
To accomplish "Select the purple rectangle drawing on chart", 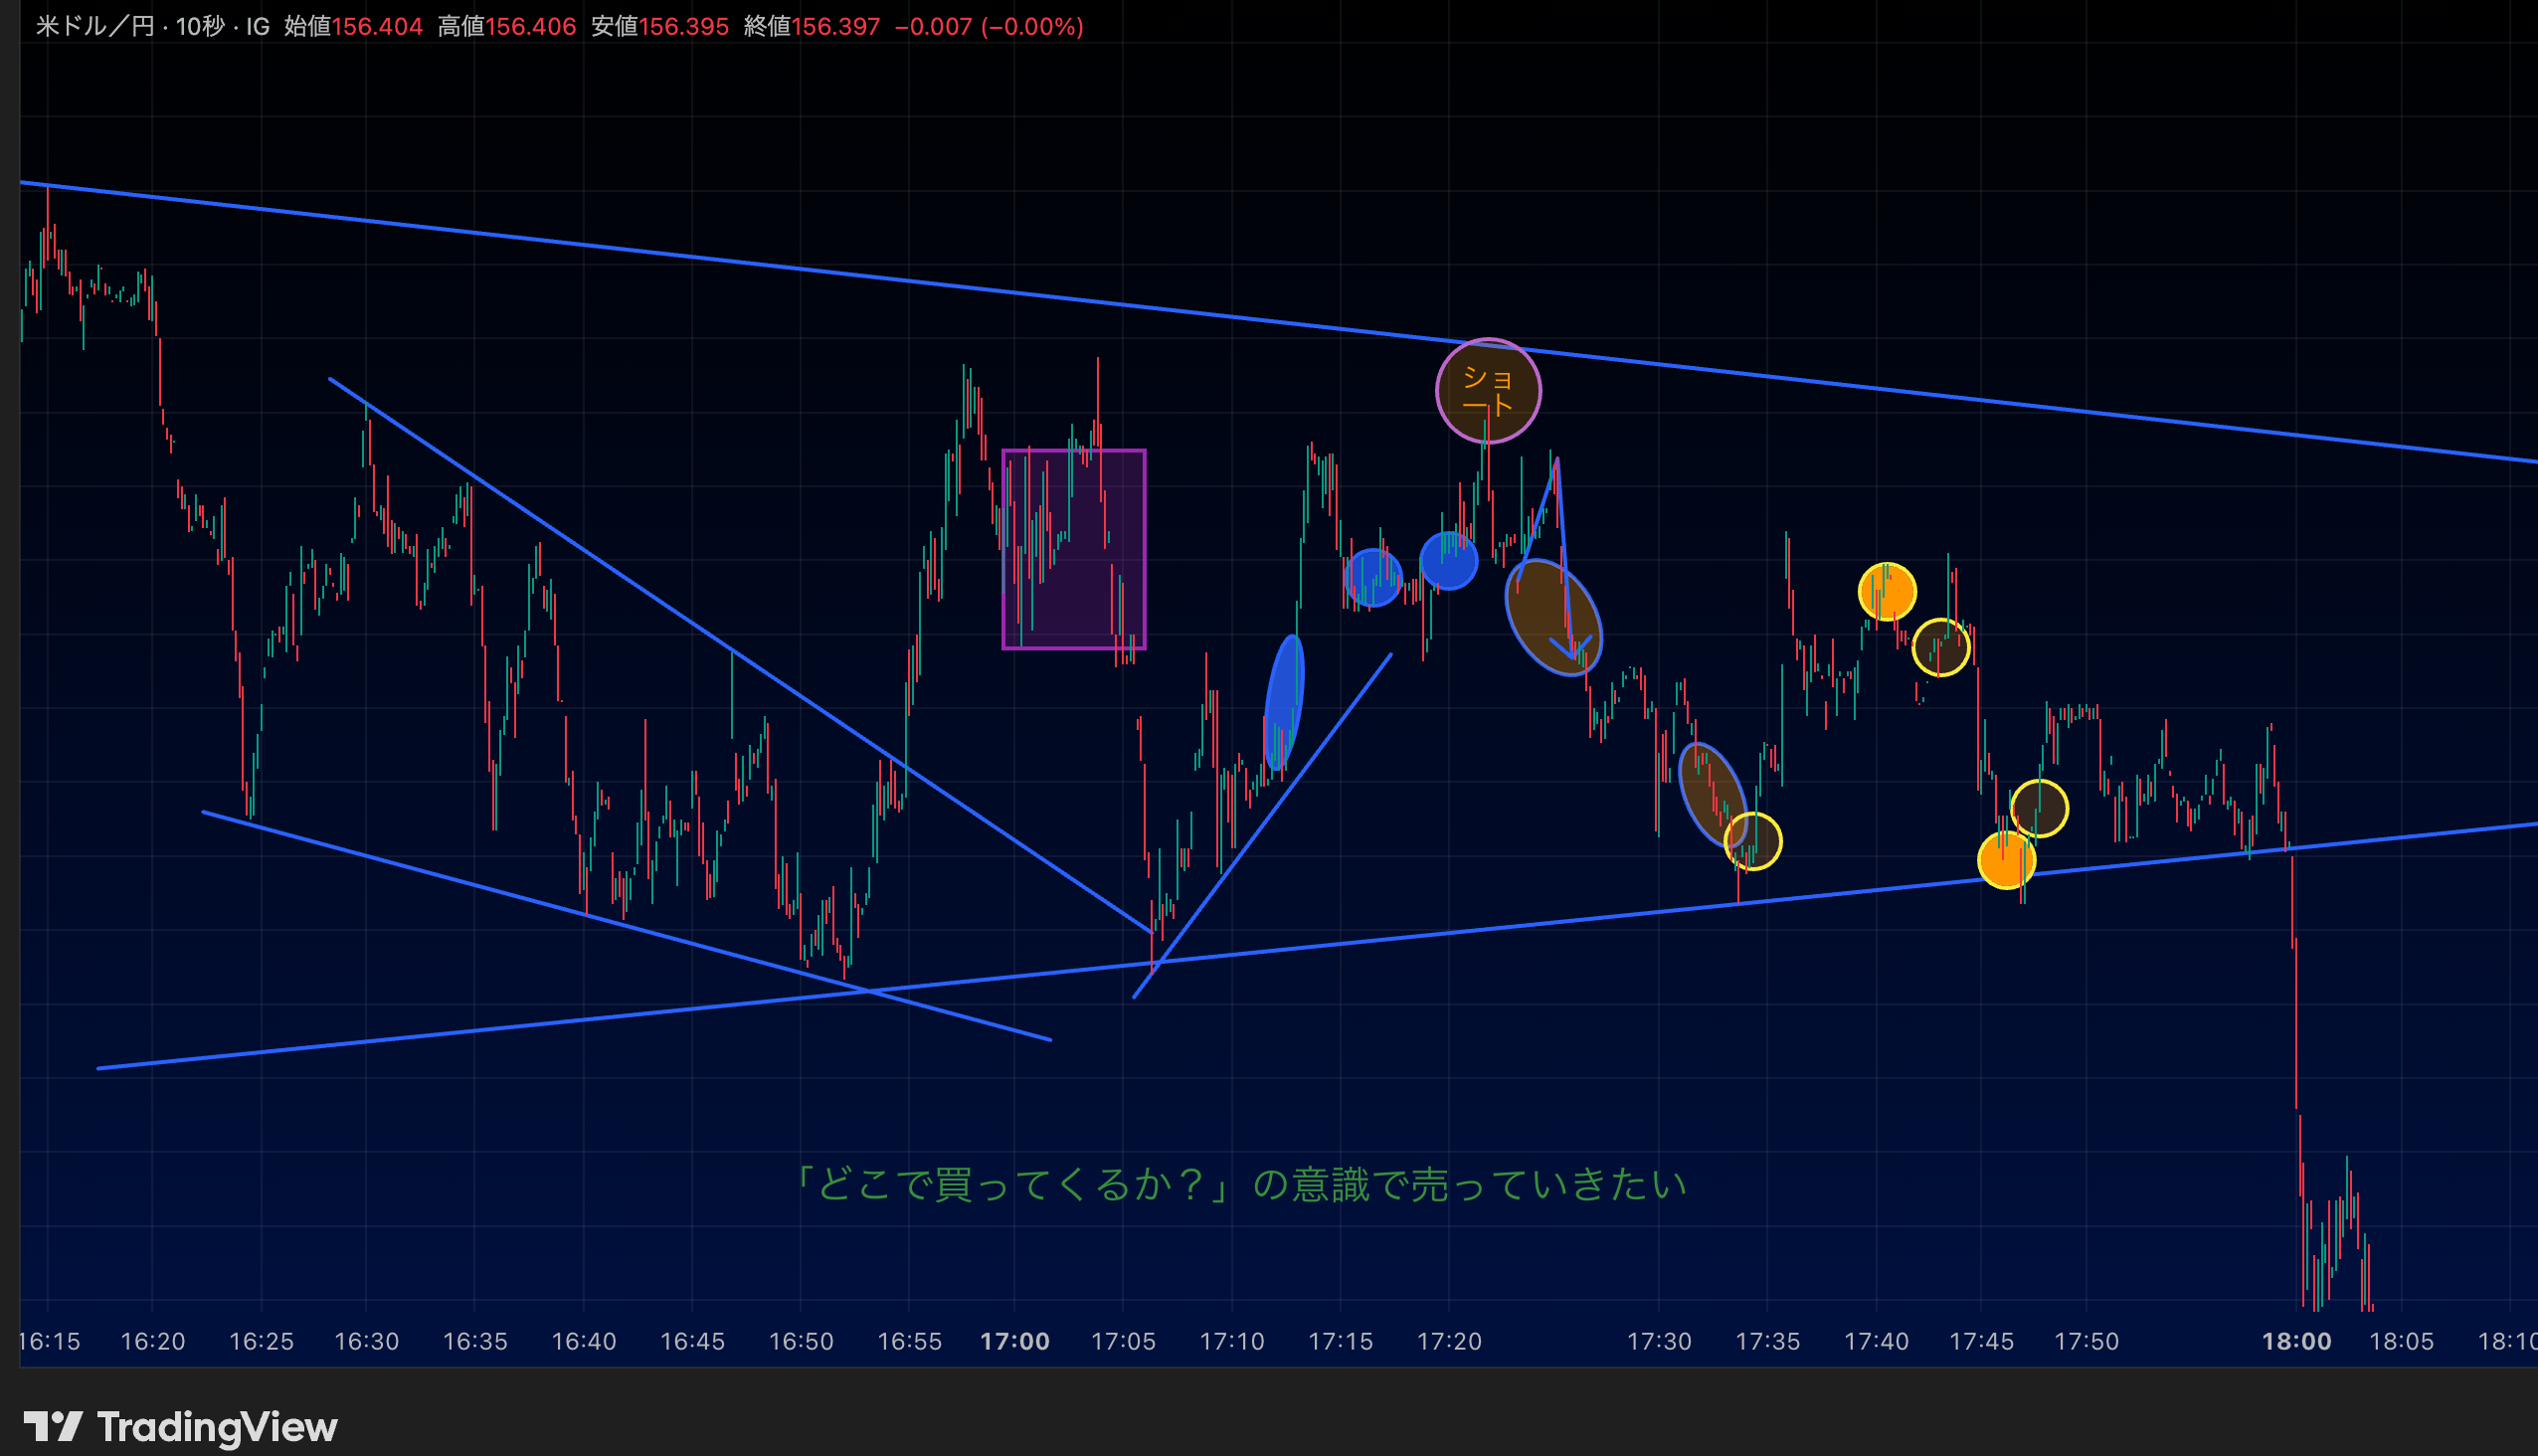I will pyautogui.click(x=1073, y=549).
